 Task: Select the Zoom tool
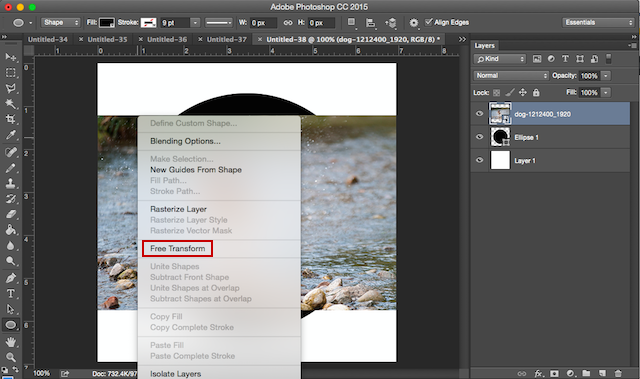point(11,357)
